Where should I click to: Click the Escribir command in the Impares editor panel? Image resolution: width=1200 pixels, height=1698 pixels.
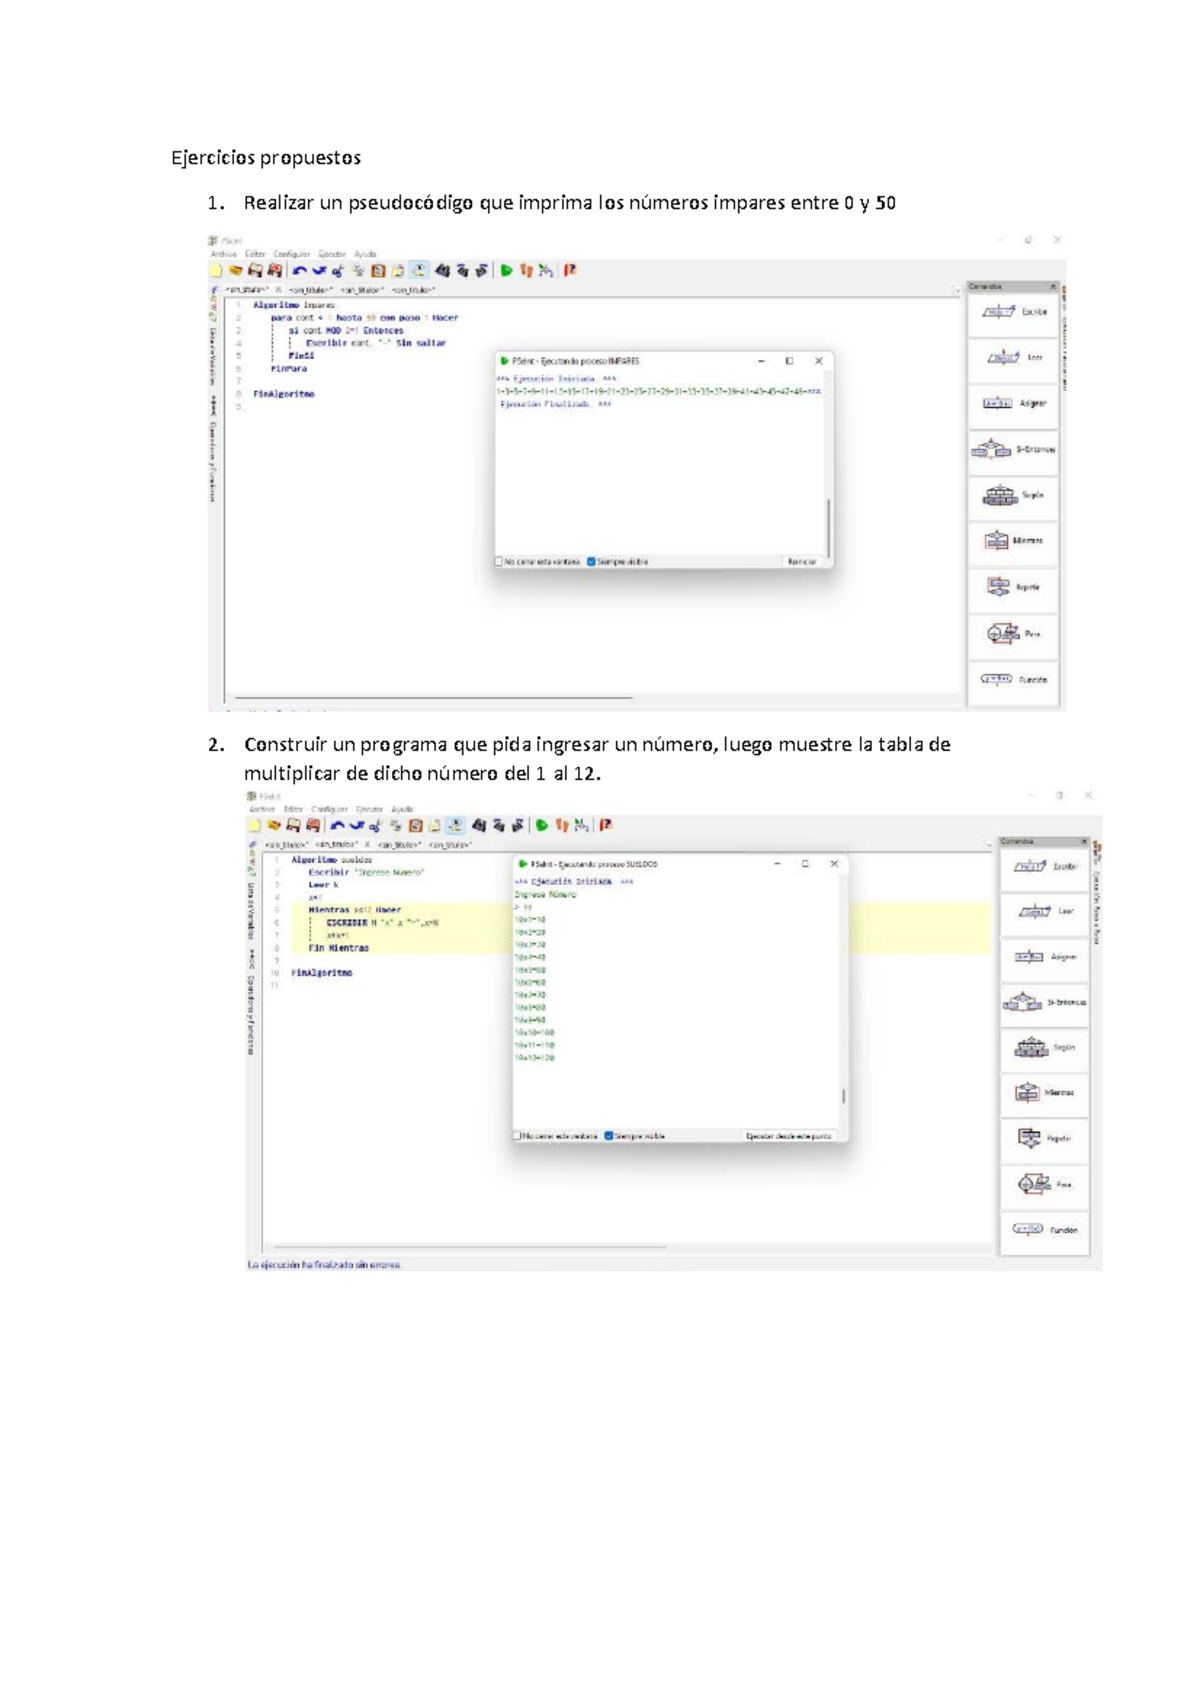1013,312
